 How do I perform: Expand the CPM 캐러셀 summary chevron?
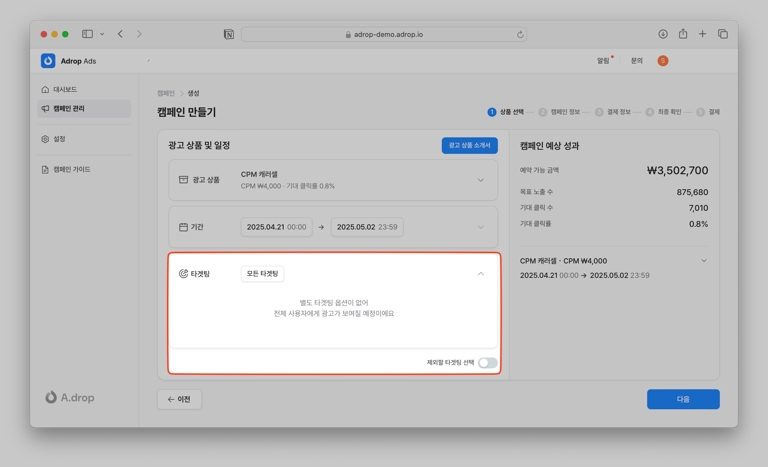[x=704, y=261]
